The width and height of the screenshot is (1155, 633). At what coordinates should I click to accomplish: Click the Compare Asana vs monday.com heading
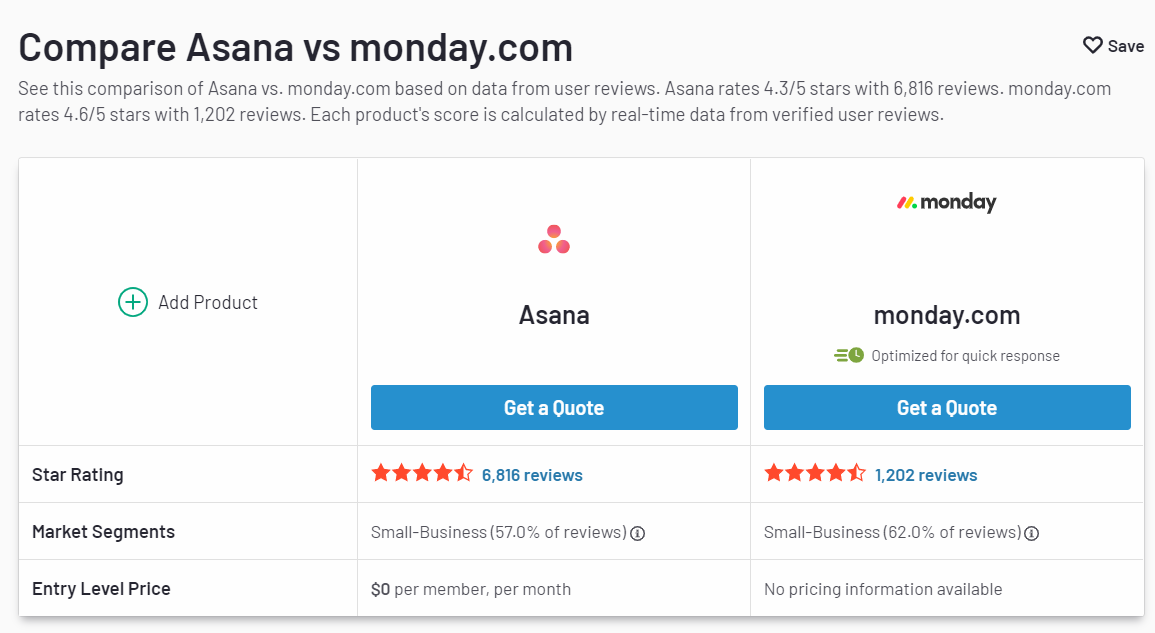tap(295, 48)
